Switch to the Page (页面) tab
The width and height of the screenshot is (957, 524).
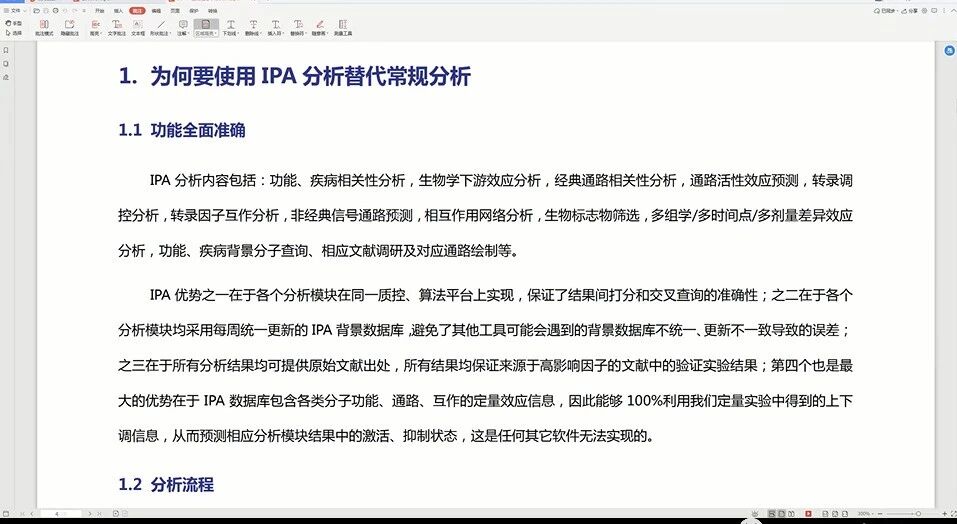click(175, 10)
